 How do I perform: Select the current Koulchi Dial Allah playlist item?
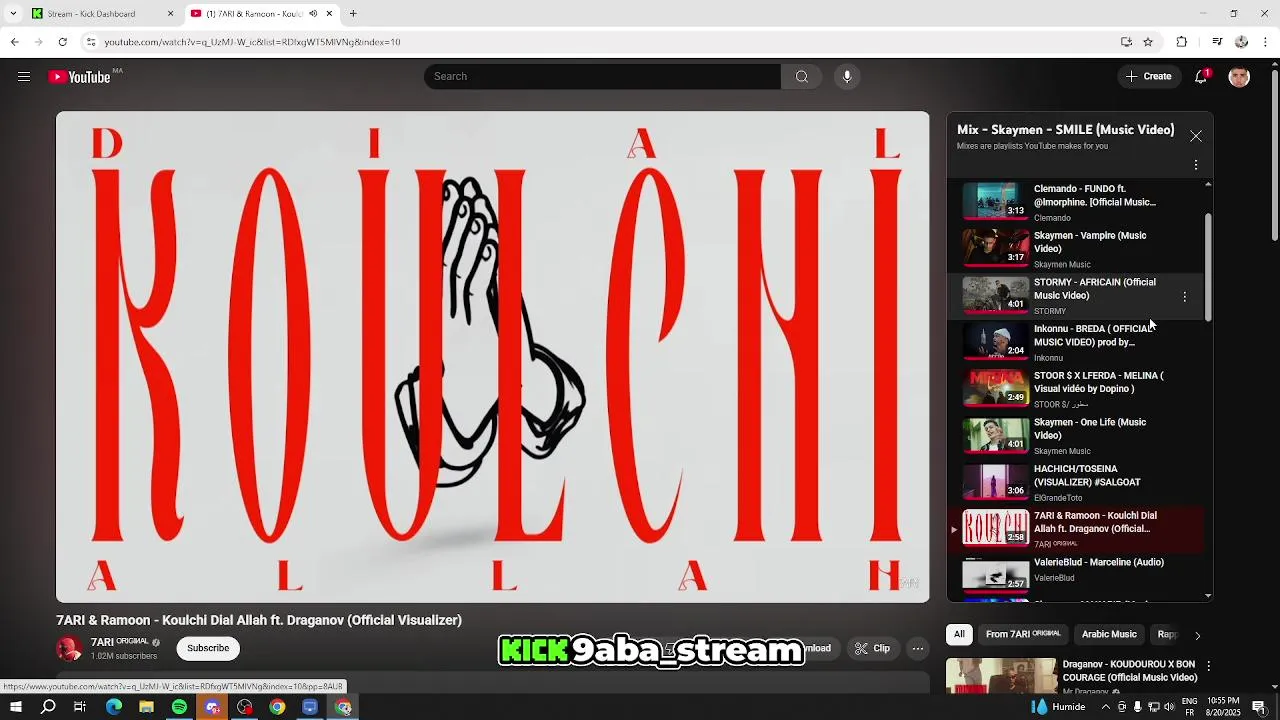pos(1075,529)
